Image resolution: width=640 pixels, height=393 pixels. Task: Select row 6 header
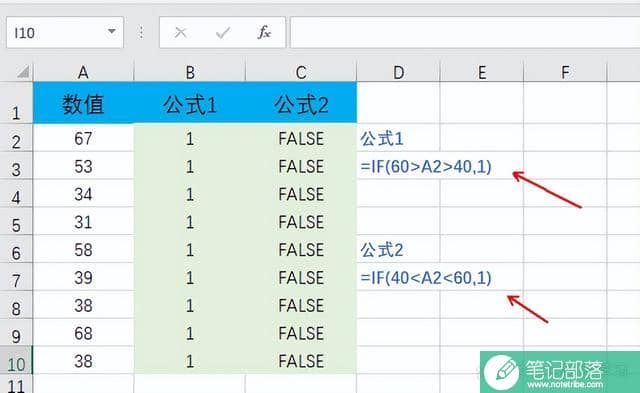pos(16,249)
